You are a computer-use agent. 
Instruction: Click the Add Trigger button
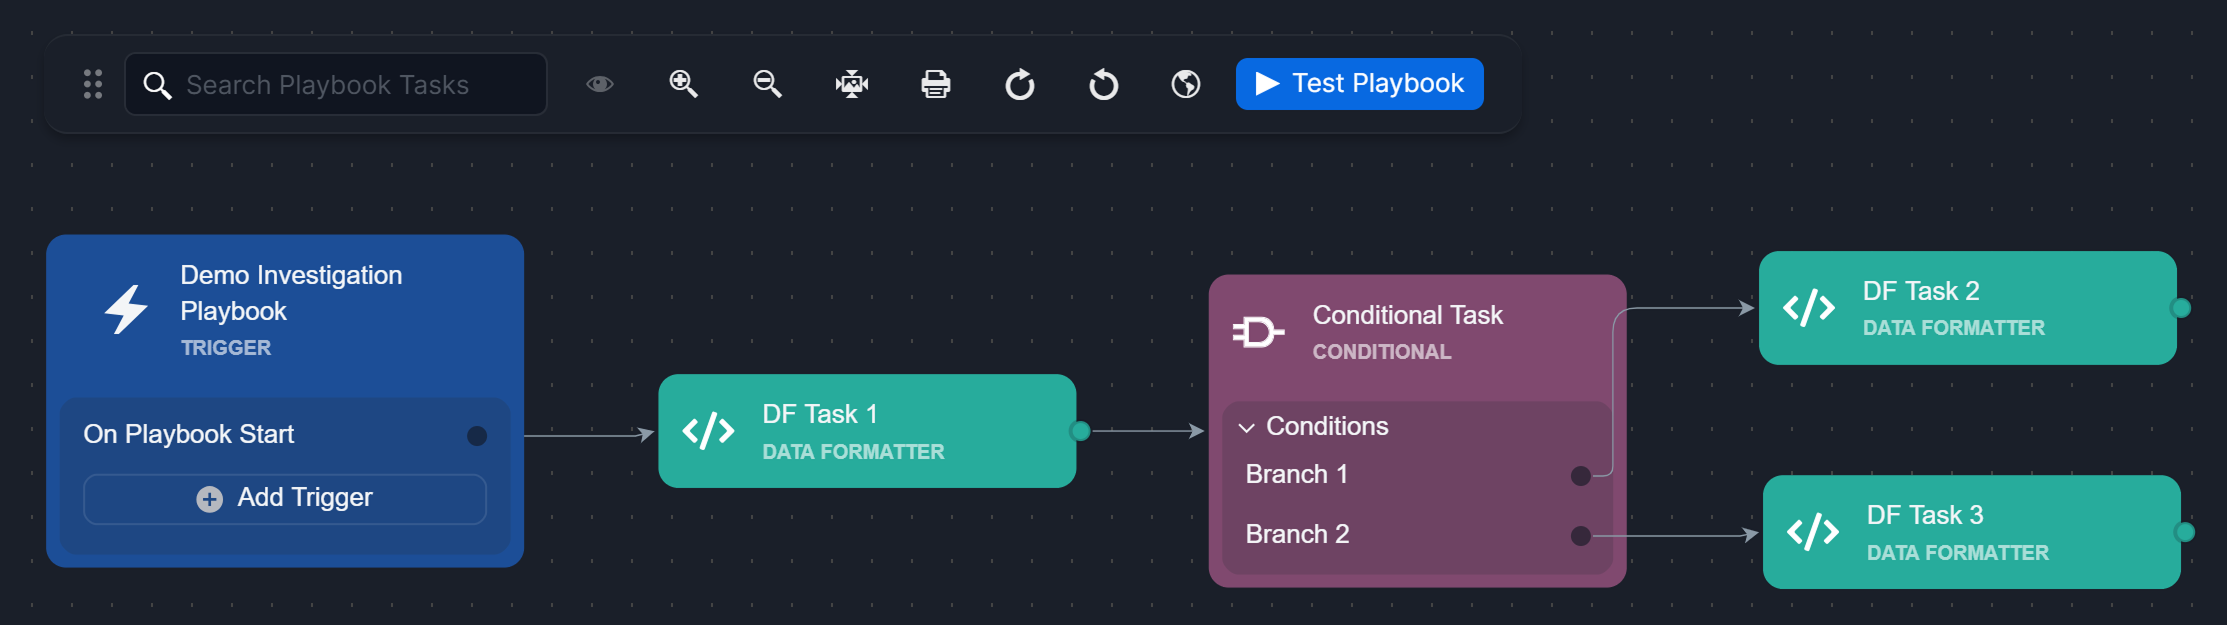click(285, 498)
